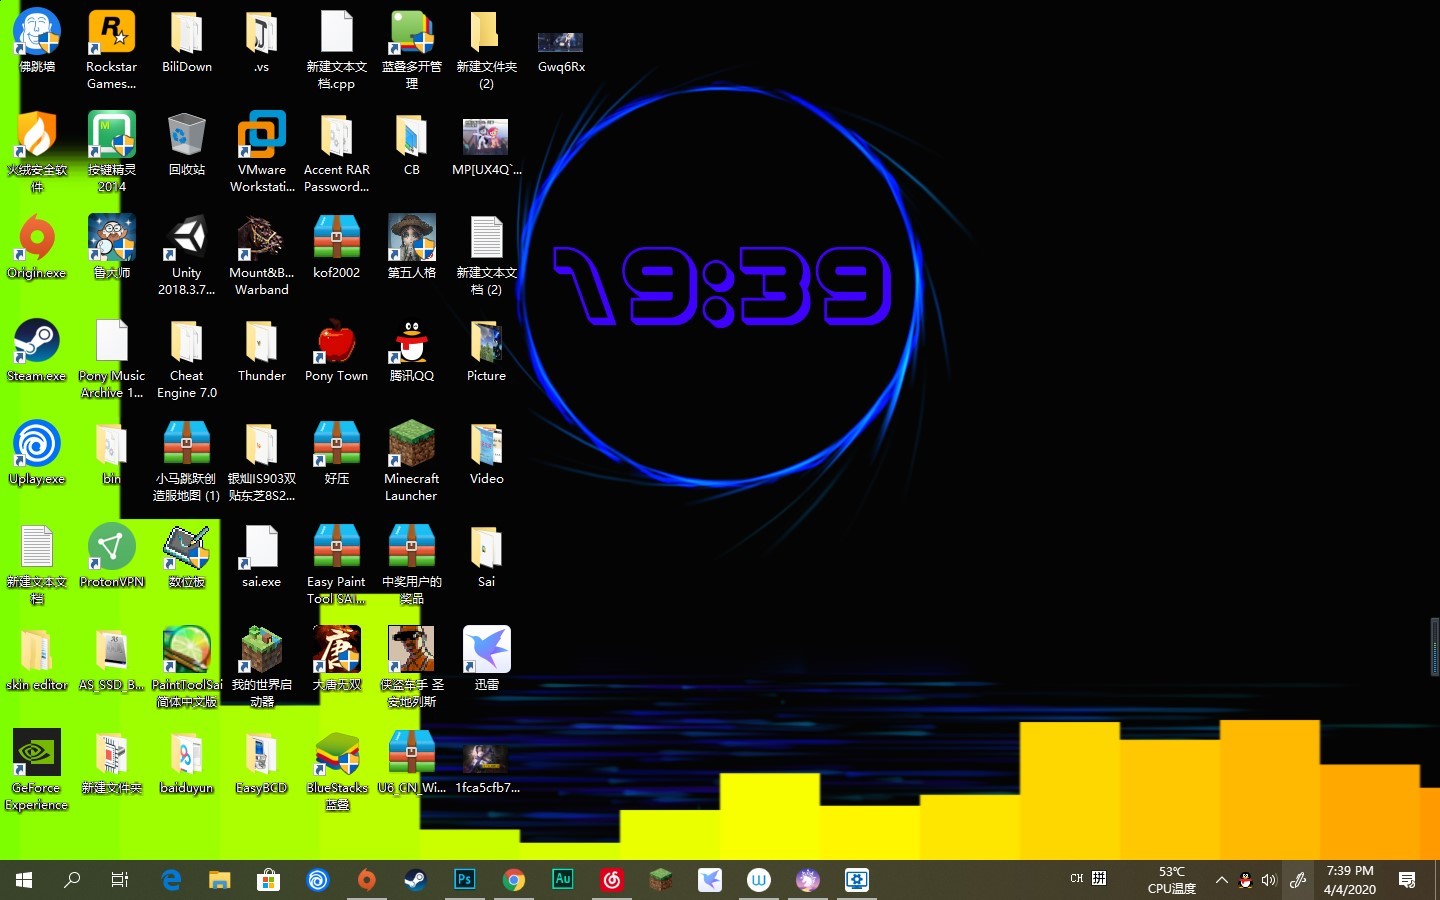The image size is (1440, 900).
Task: Launch BlueStacks 蓝叠 shortcut
Action: tap(337, 771)
